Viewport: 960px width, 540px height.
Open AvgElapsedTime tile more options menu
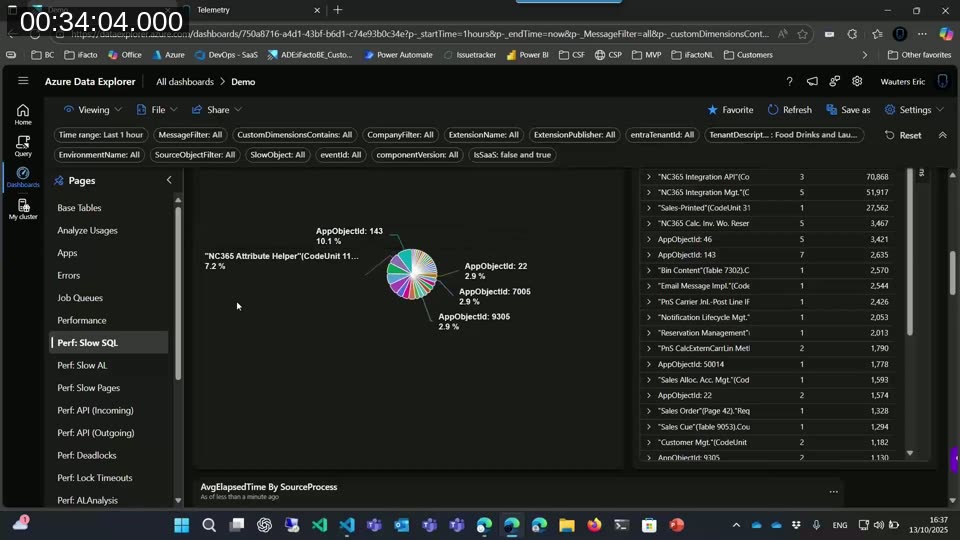pos(833,492)
